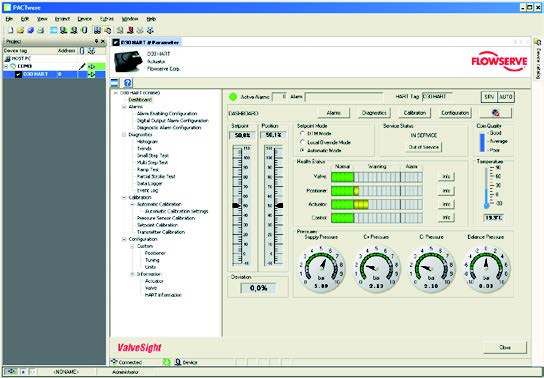Collapse the COM0 node in project tree

click(6, 66)
